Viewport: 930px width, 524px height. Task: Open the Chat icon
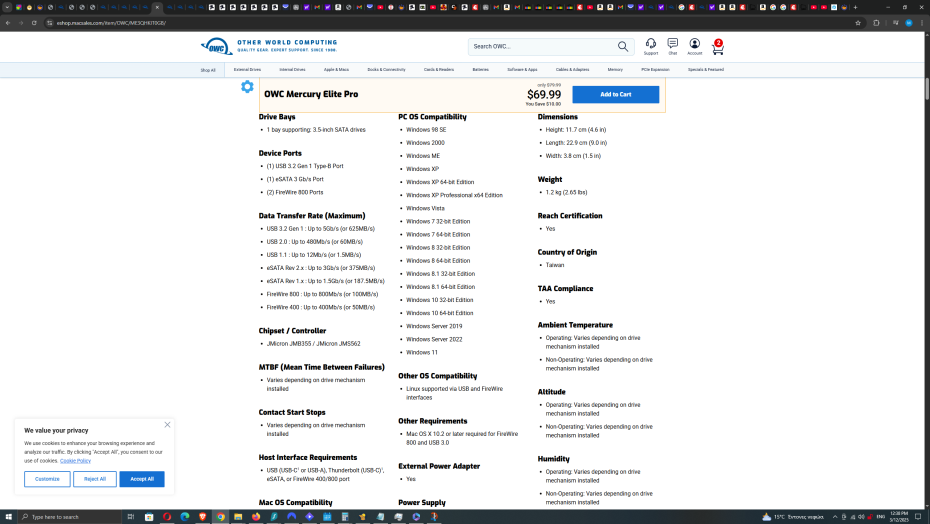(673, 46)
